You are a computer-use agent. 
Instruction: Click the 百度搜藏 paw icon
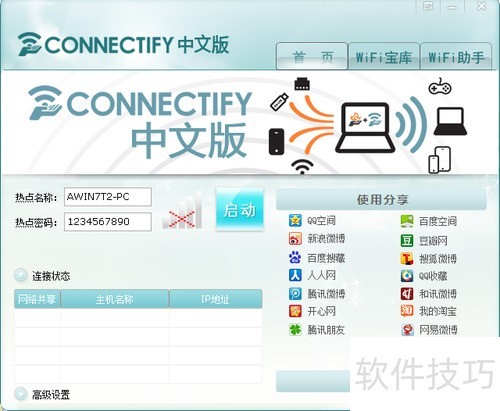point(295,257)
